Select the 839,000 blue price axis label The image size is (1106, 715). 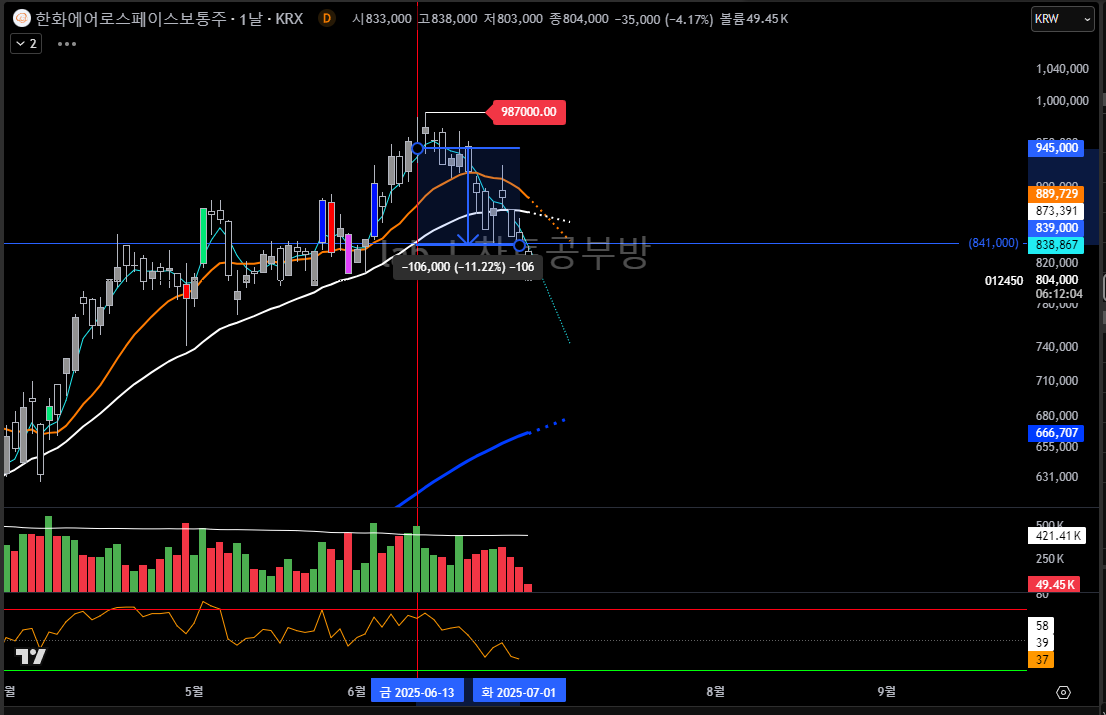tap(1056, 227)
